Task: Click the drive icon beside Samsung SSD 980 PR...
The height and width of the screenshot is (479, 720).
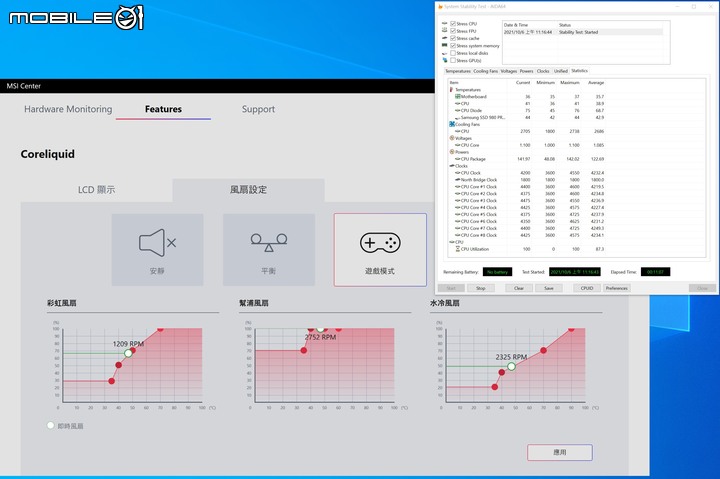Action: pos(457,118)
